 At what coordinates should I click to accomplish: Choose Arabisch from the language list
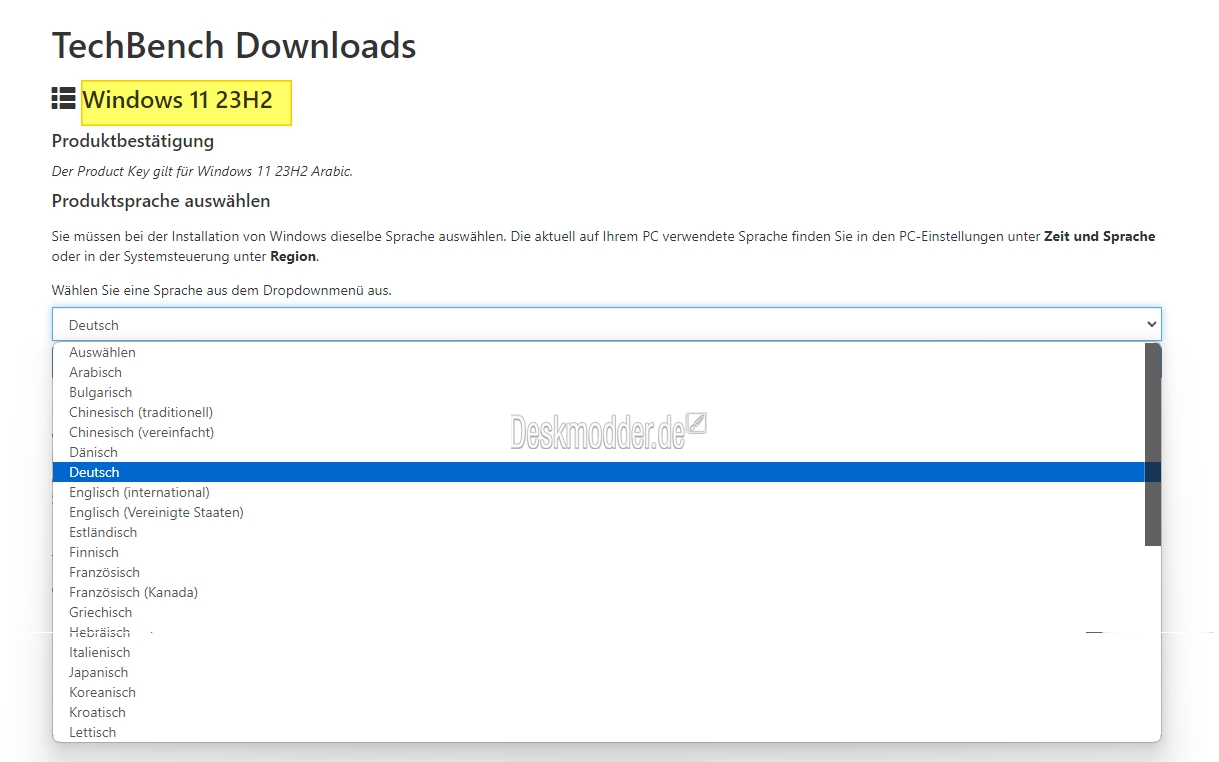598,372
